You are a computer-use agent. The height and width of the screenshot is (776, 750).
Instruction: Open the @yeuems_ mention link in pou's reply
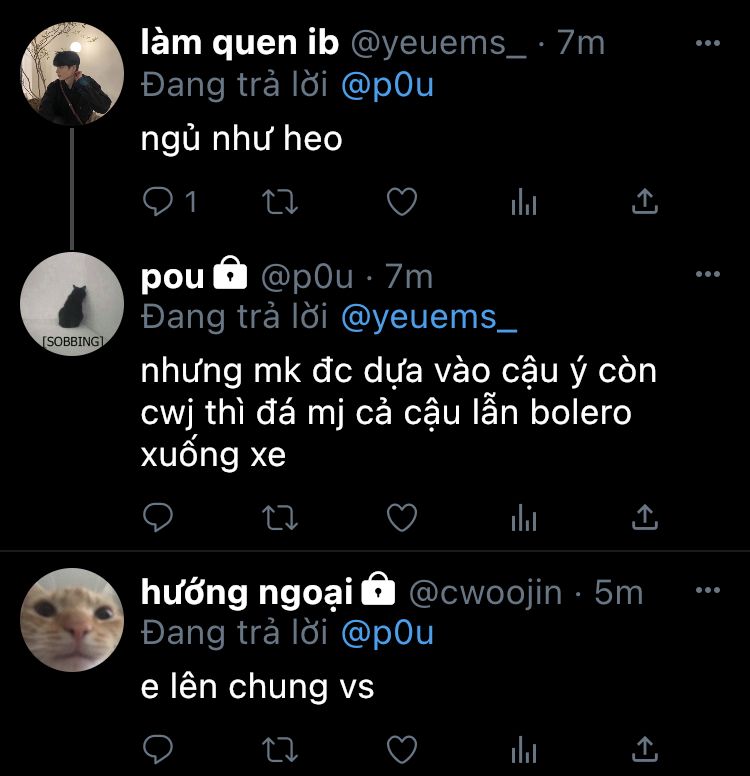[x=429, y=317]
